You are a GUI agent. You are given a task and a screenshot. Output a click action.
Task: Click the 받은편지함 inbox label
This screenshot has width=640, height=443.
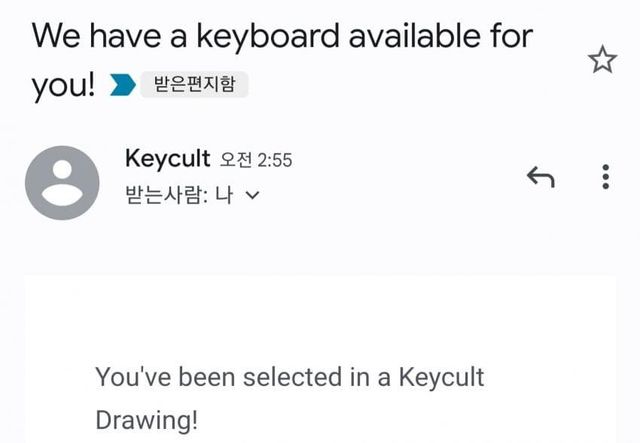(194, 85)
